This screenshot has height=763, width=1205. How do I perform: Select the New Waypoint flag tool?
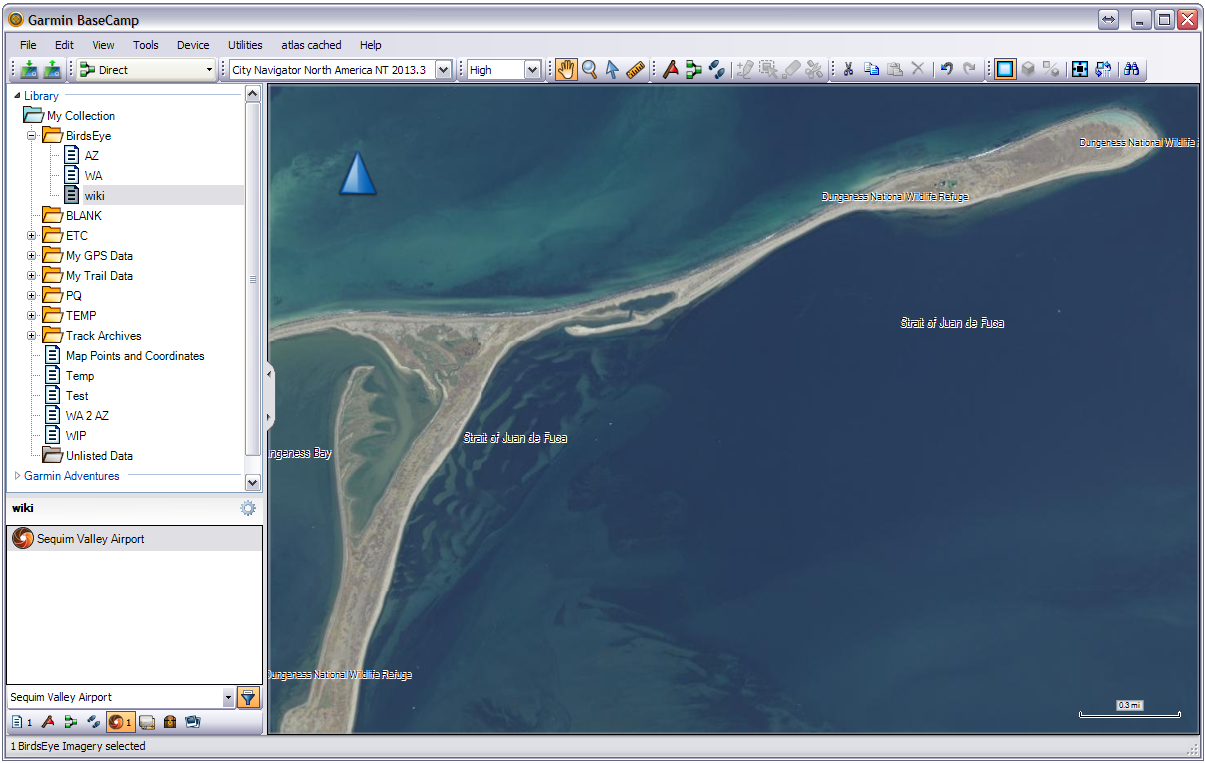point(671,70)
